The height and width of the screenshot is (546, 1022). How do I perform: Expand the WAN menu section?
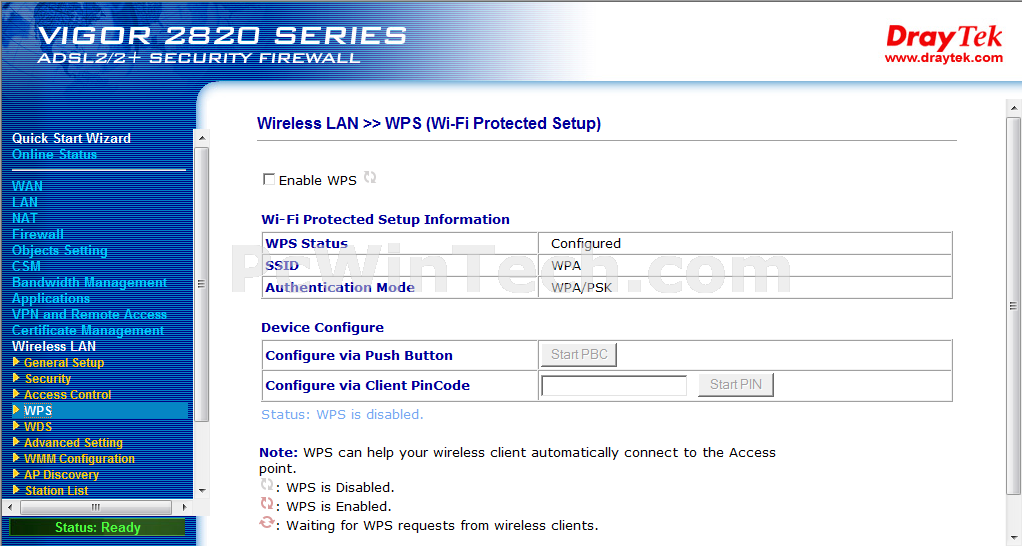pos(27,186)
